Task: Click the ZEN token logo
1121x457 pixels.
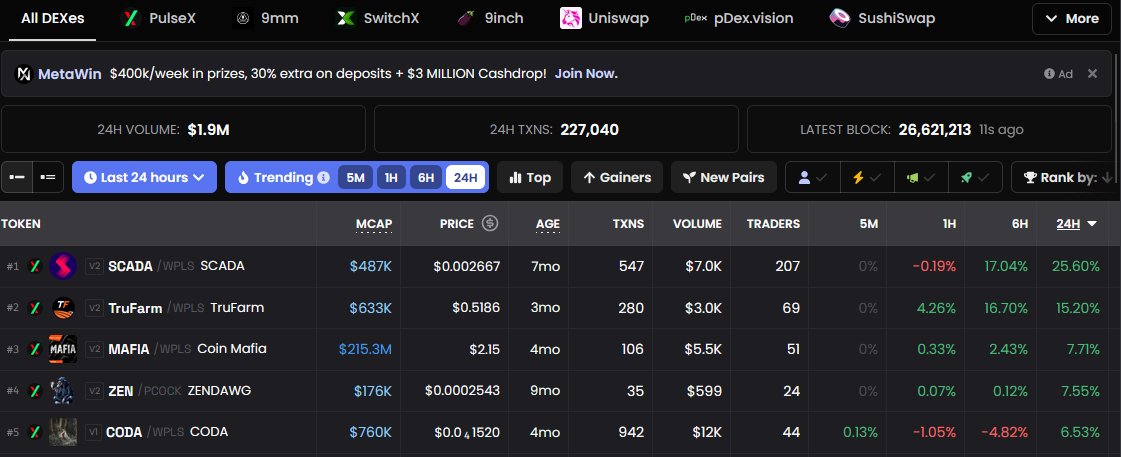Action: click(x=63, y=390)
